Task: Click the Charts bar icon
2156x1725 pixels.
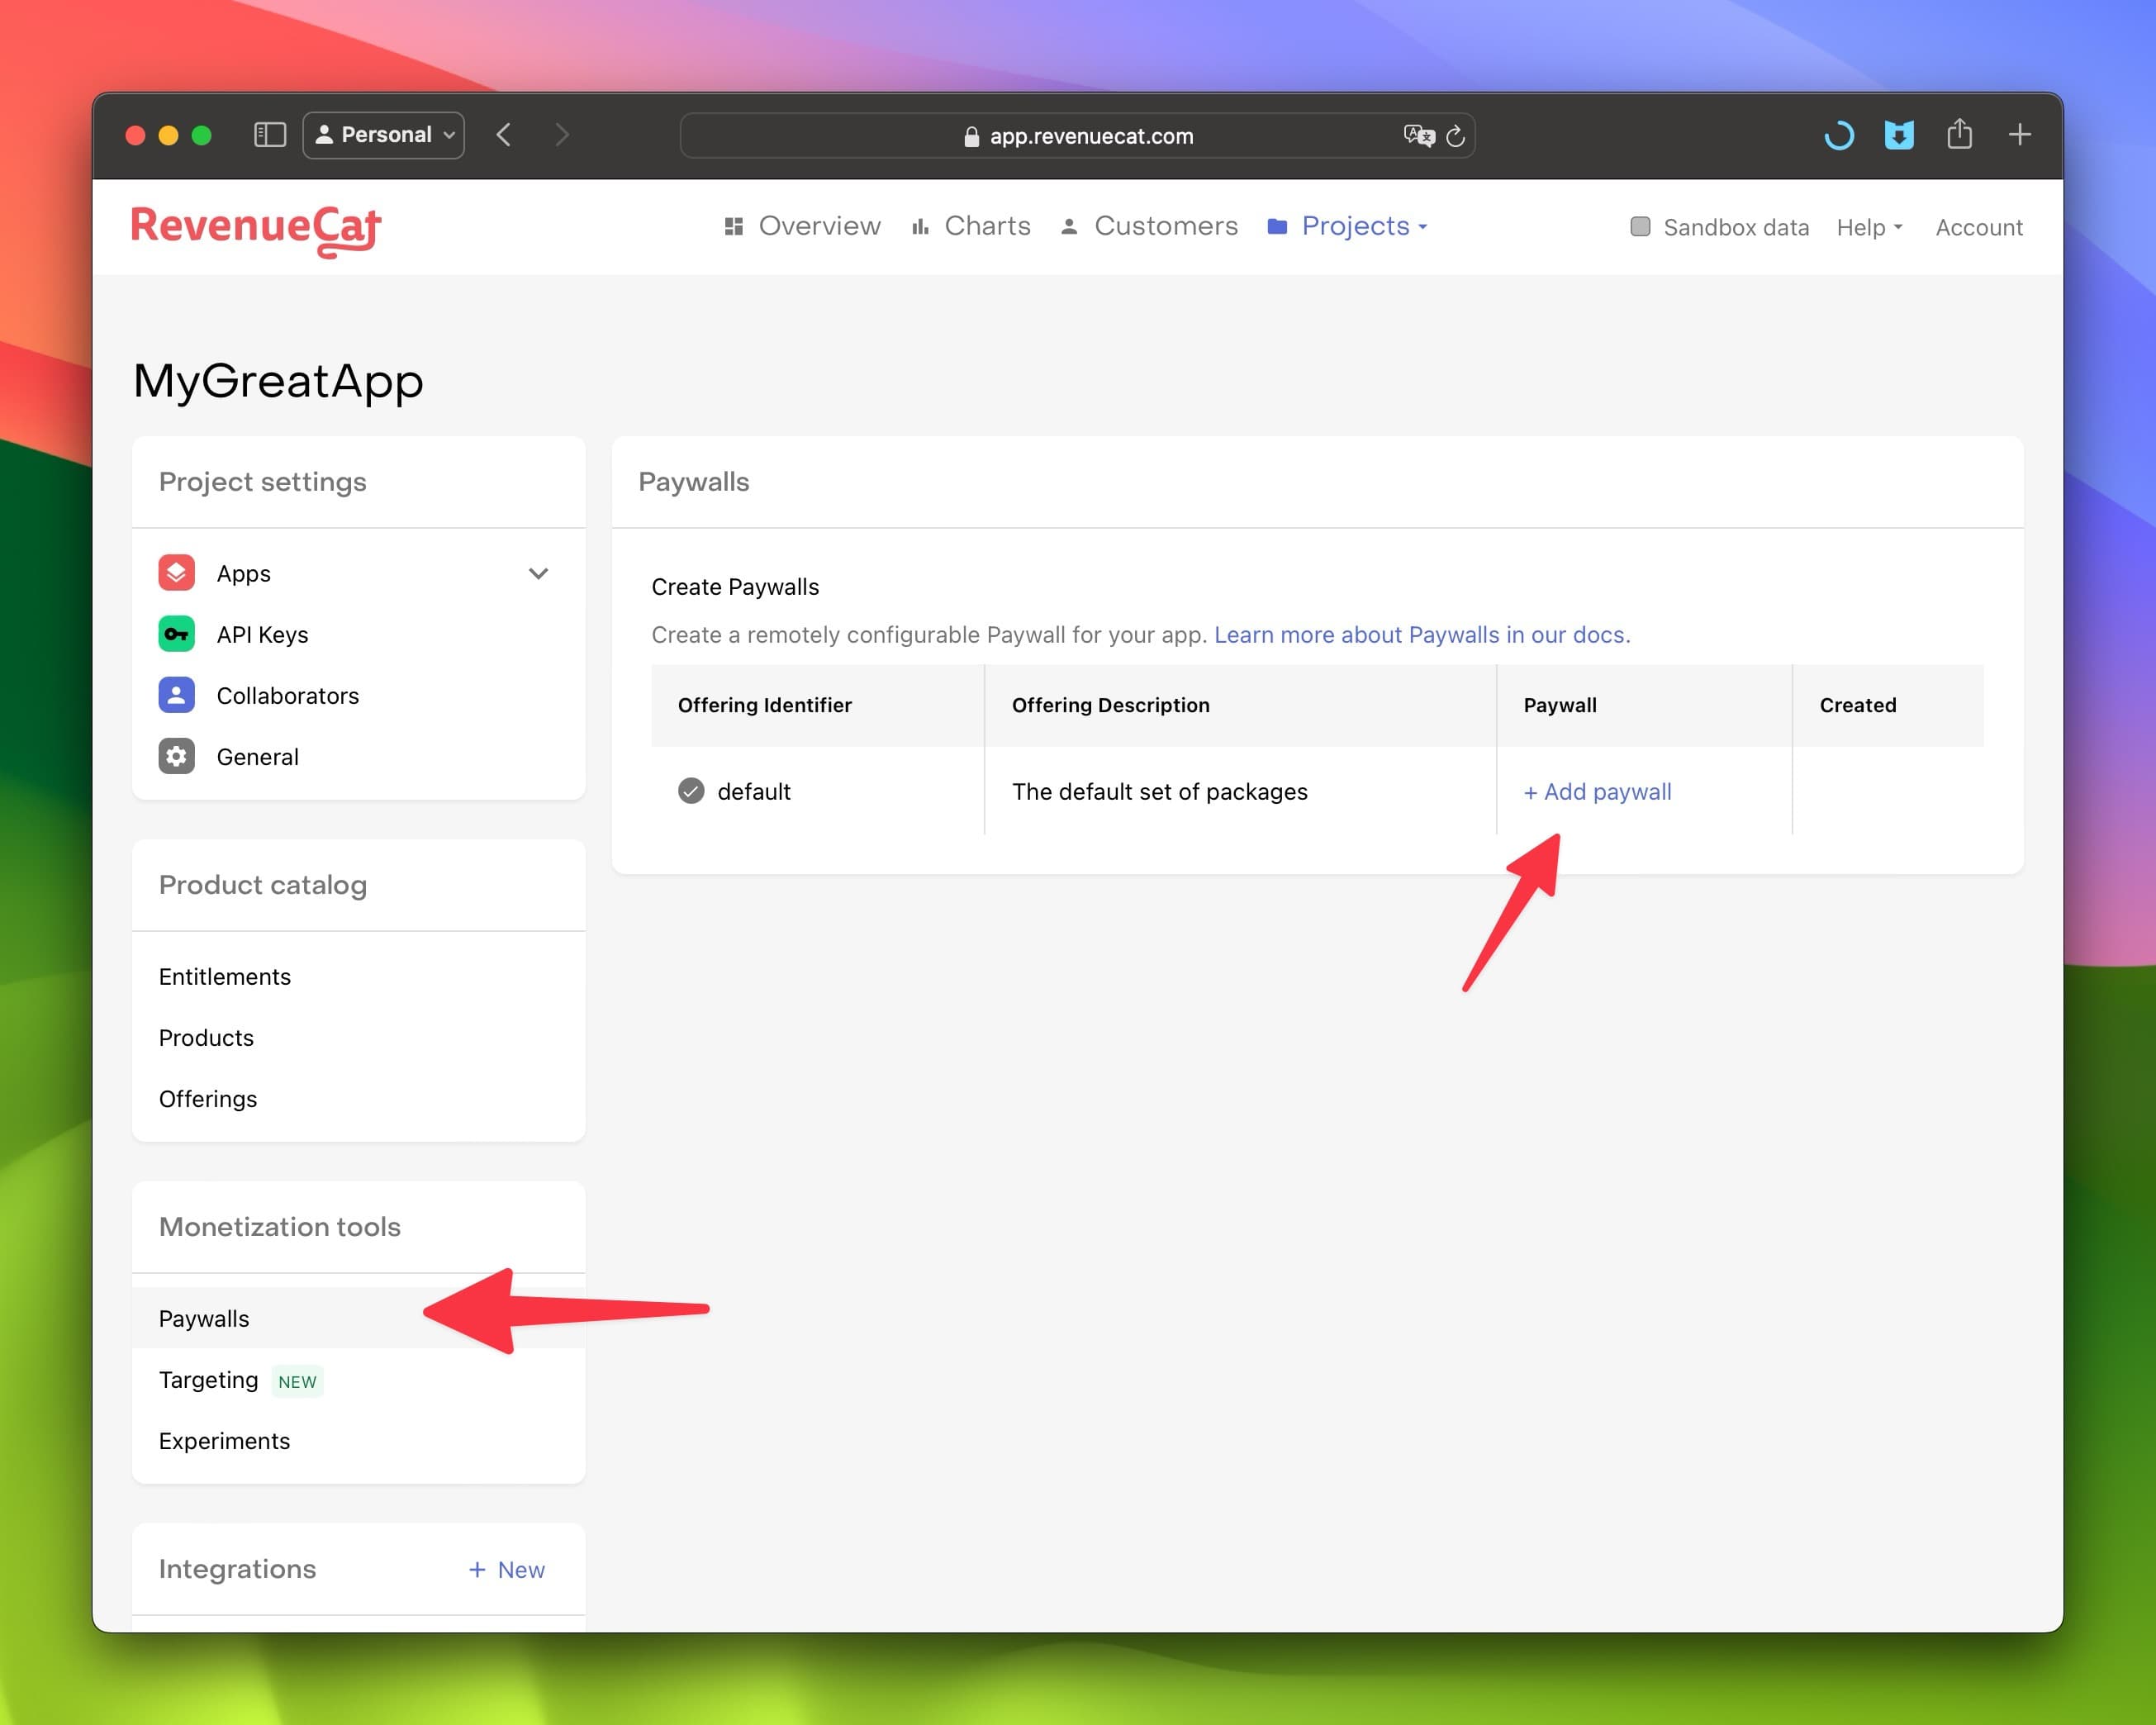Action: tap(920, 227)
